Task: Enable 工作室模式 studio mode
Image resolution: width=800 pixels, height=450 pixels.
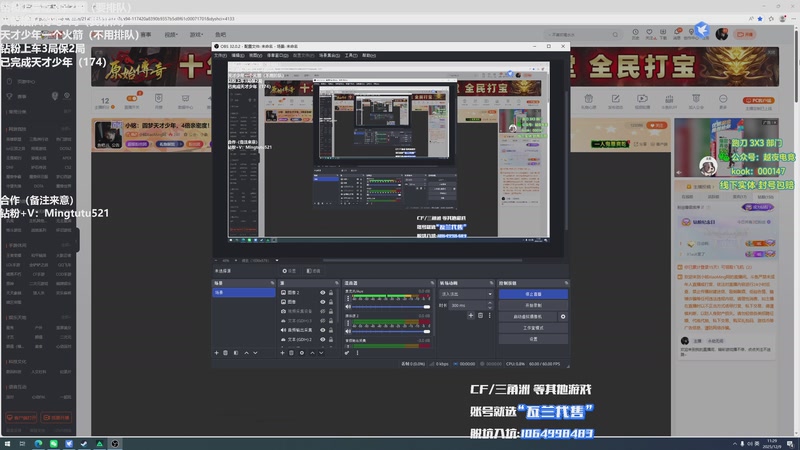Action: pos(533,328)
